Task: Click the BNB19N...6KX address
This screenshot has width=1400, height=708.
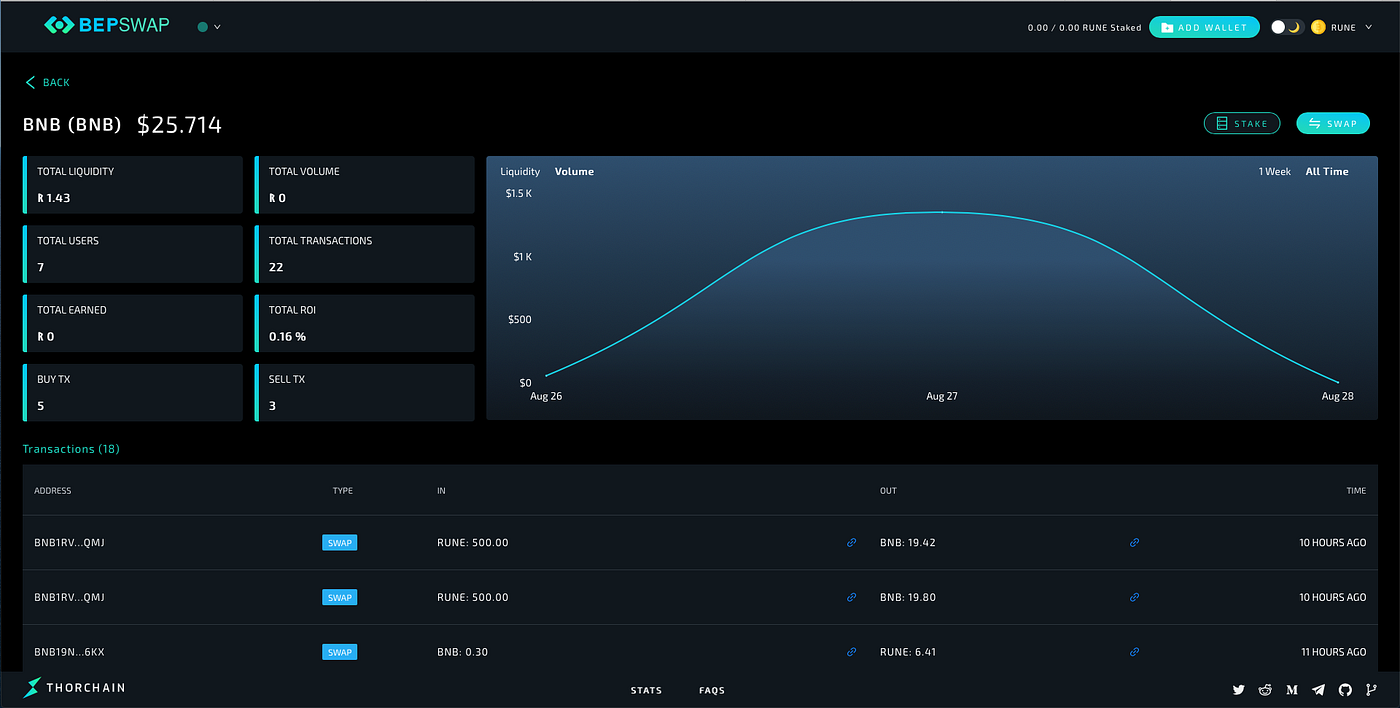Action: (69, 652)
